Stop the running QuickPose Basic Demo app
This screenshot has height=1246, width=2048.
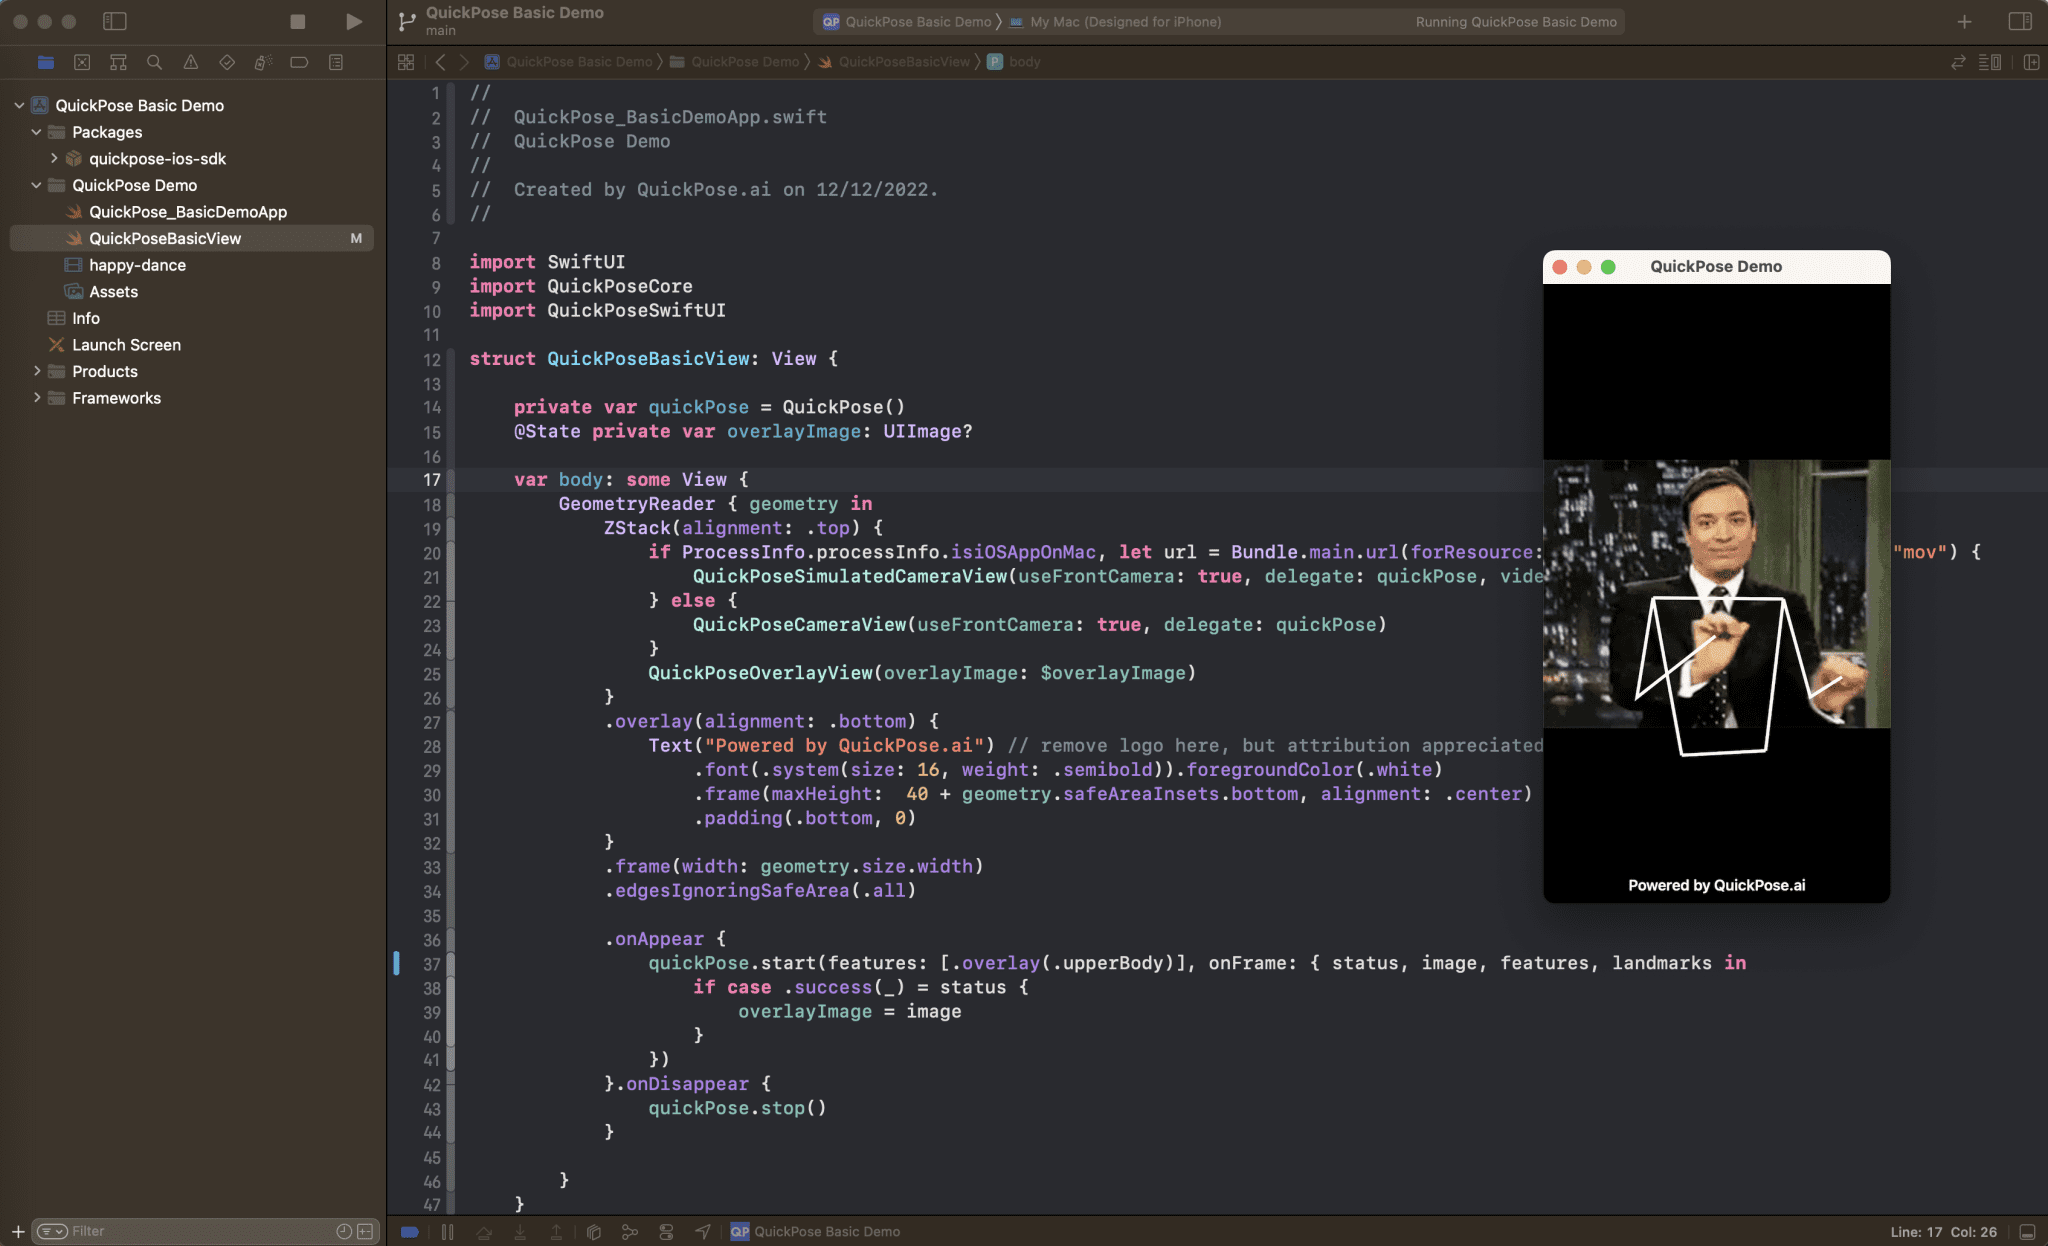pyautogui.click(x=297, y=21)
